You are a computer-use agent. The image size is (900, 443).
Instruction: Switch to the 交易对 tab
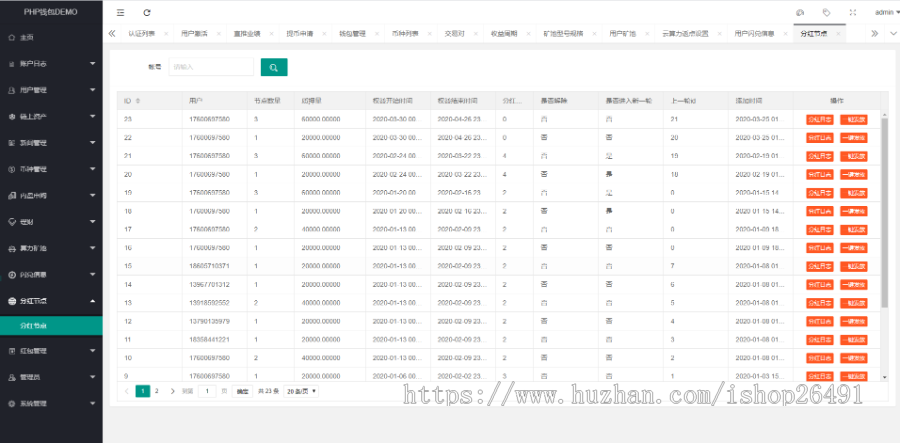pos(453,34)
